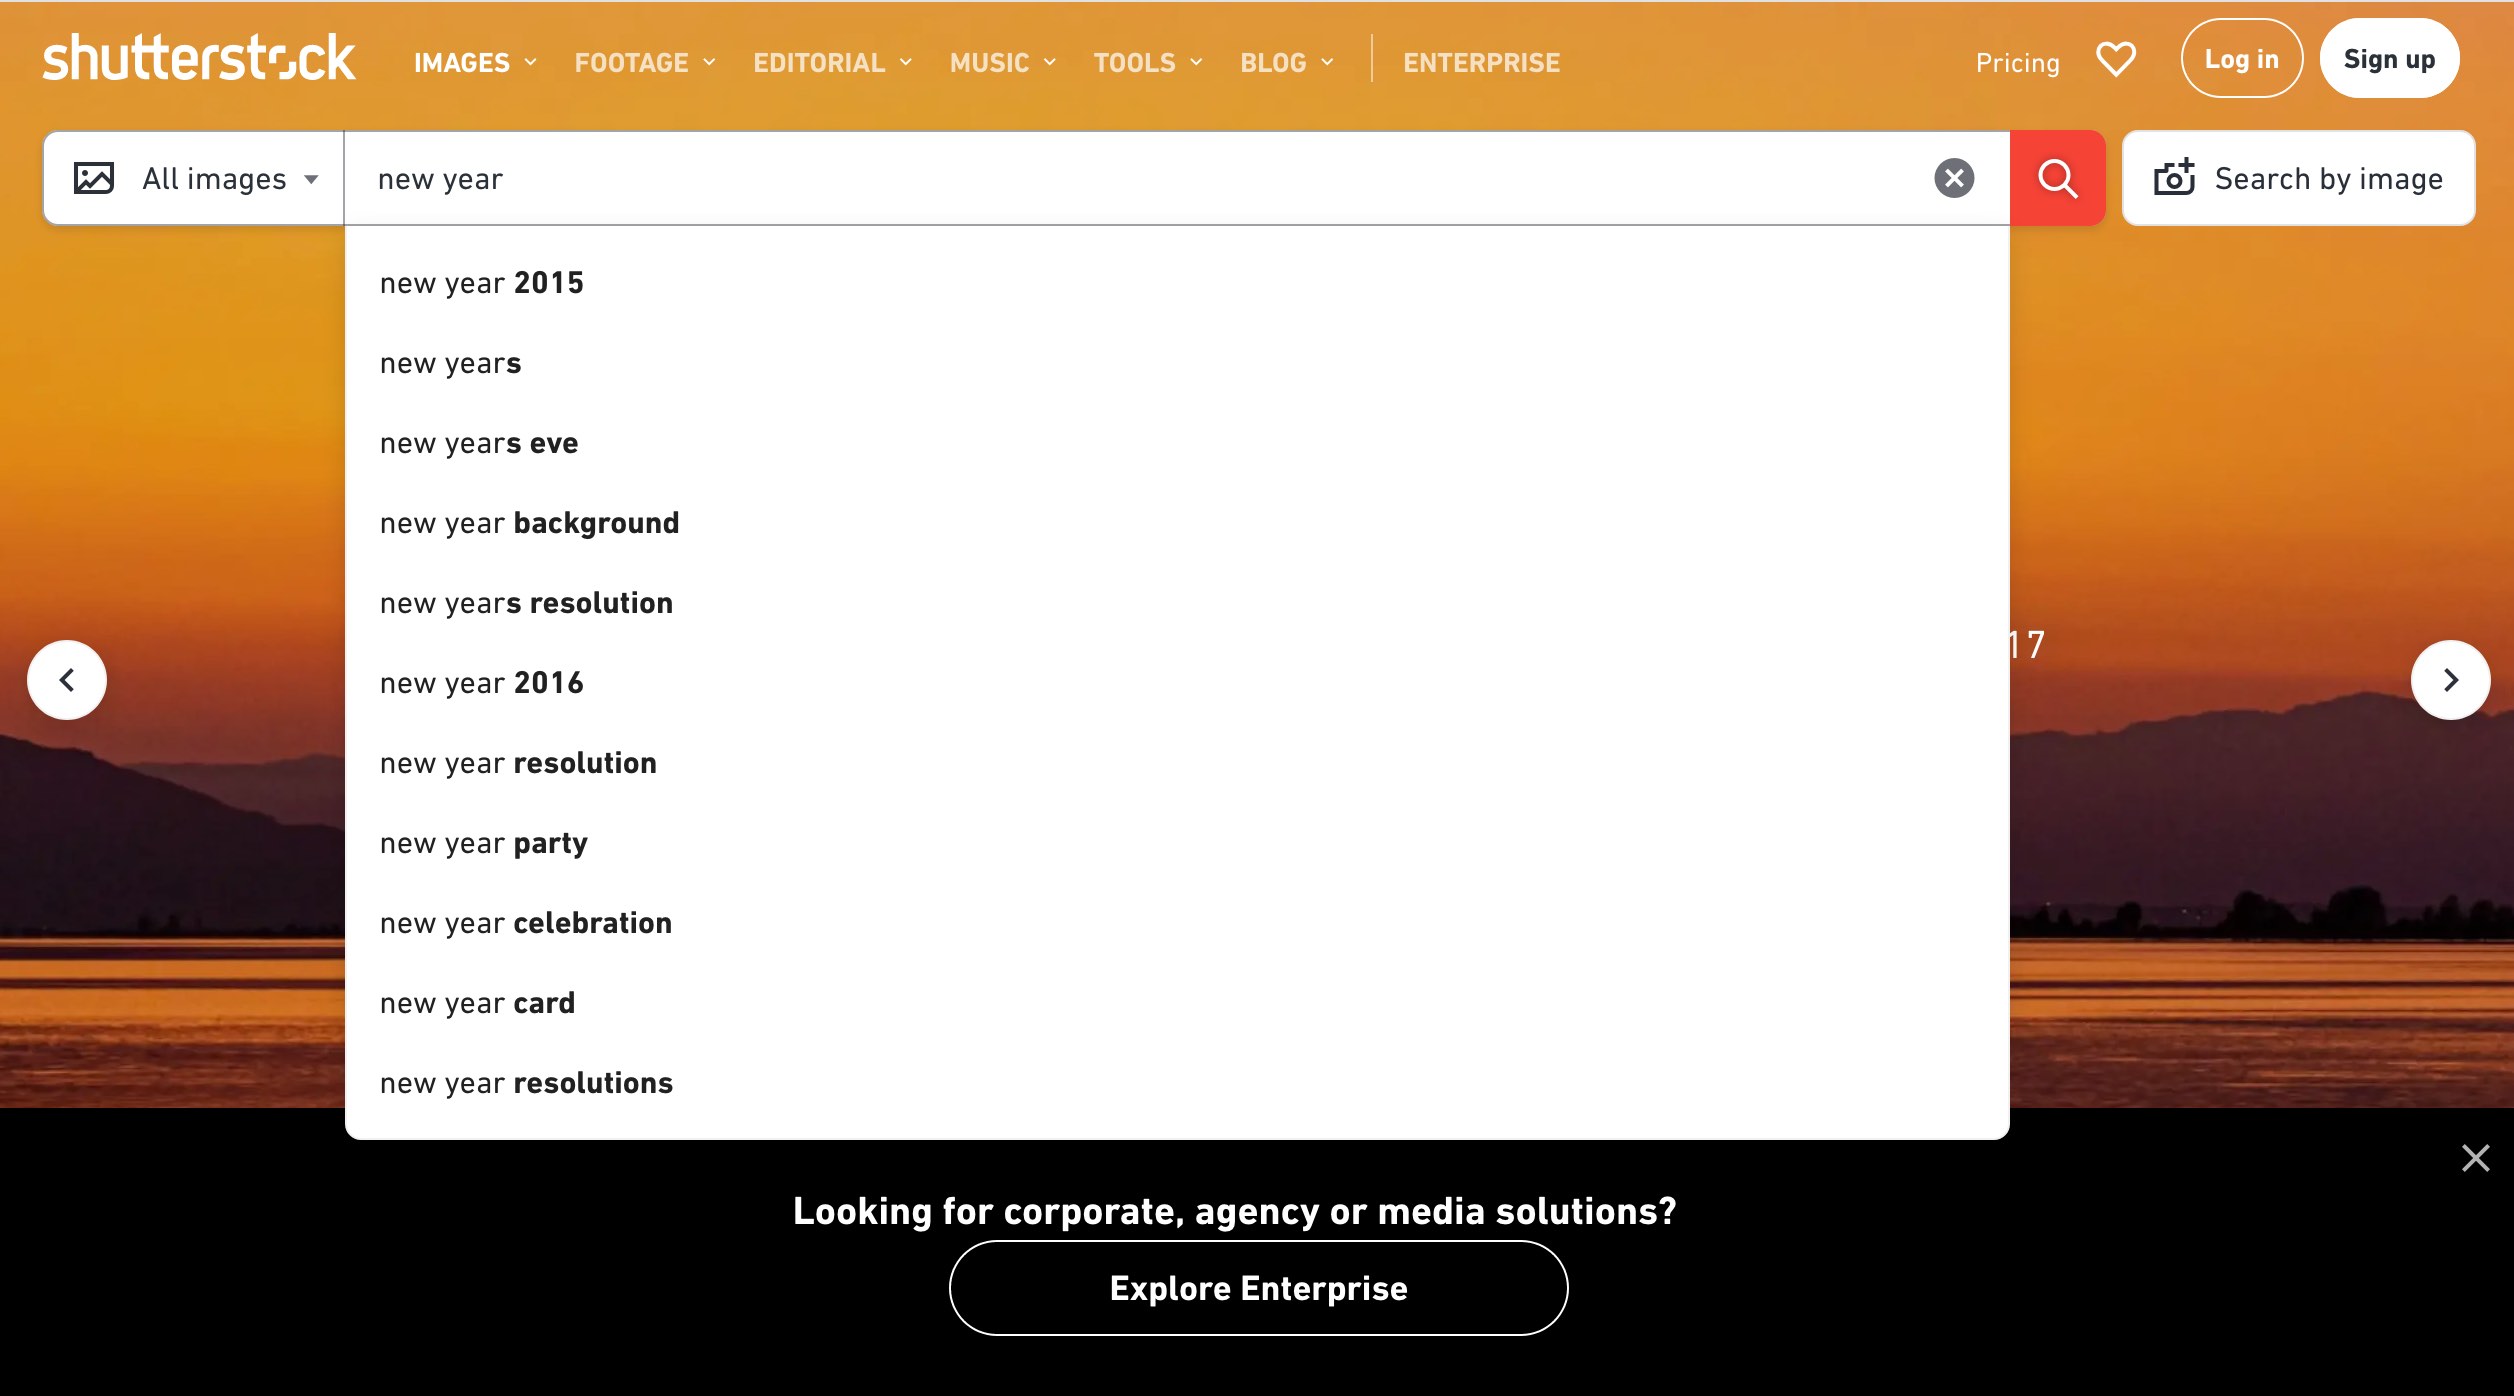The width and height of the screenshot is (2514, 1396).
Task: Open the Pricing page link
Action: [x=2017, y=63]
